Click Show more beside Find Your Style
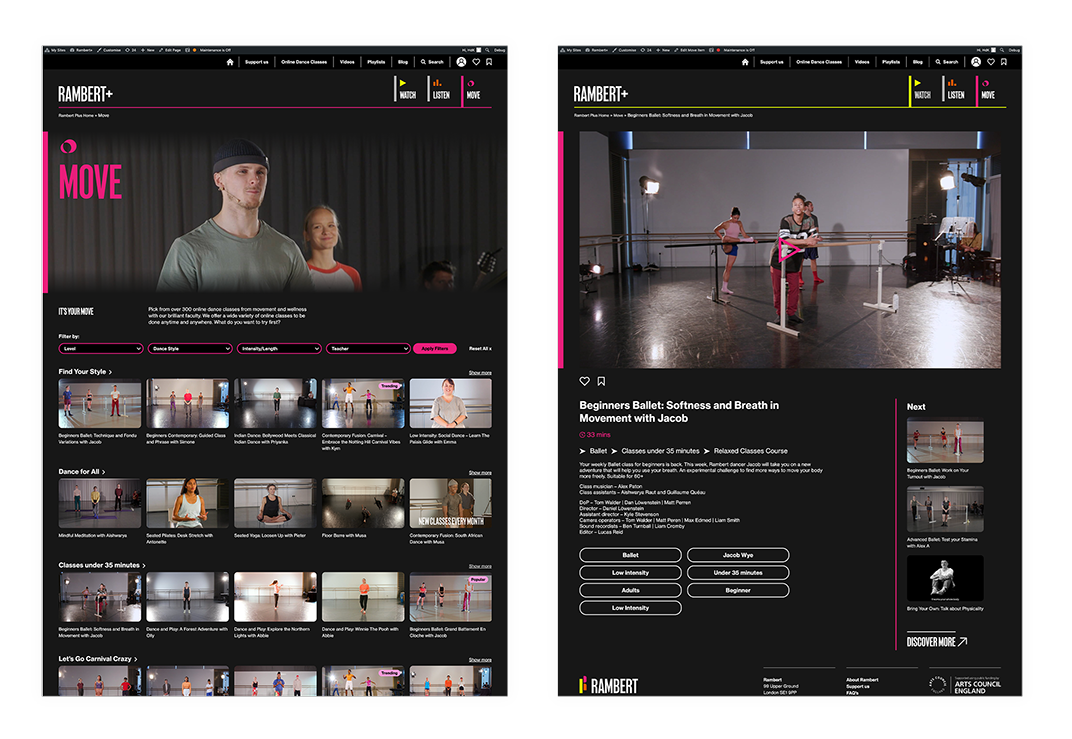 coord(480,373)
